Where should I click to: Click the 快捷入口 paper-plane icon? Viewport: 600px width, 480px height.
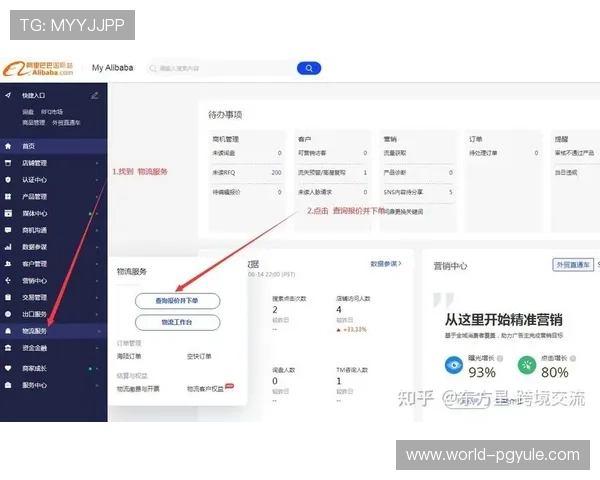(x=8, y=95)
